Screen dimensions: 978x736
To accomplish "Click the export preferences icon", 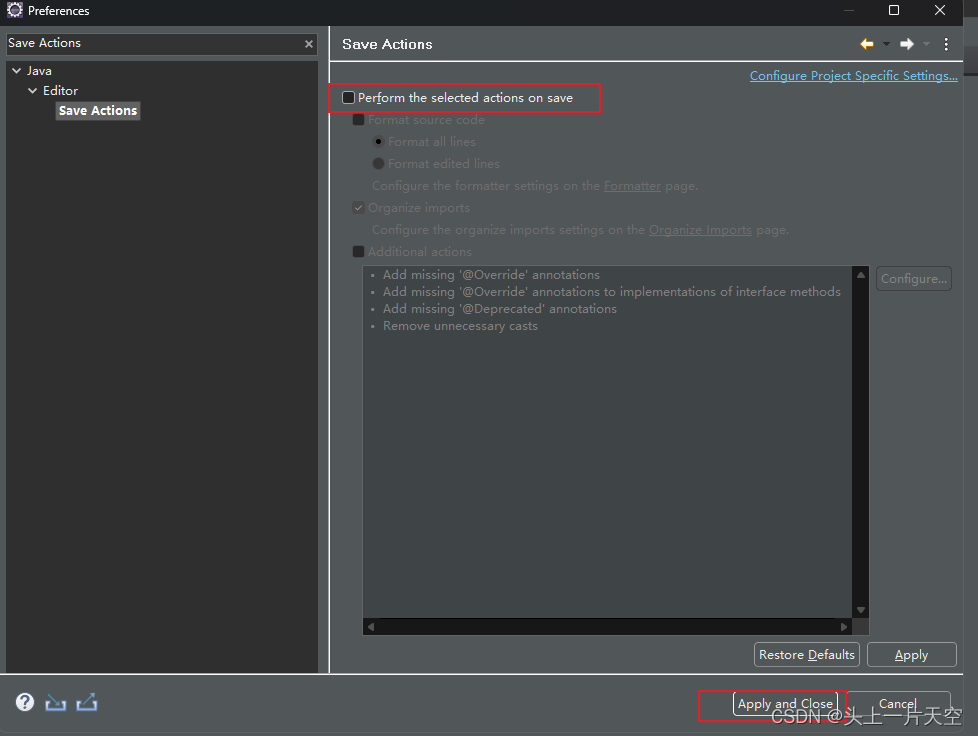I will (87, 703).
